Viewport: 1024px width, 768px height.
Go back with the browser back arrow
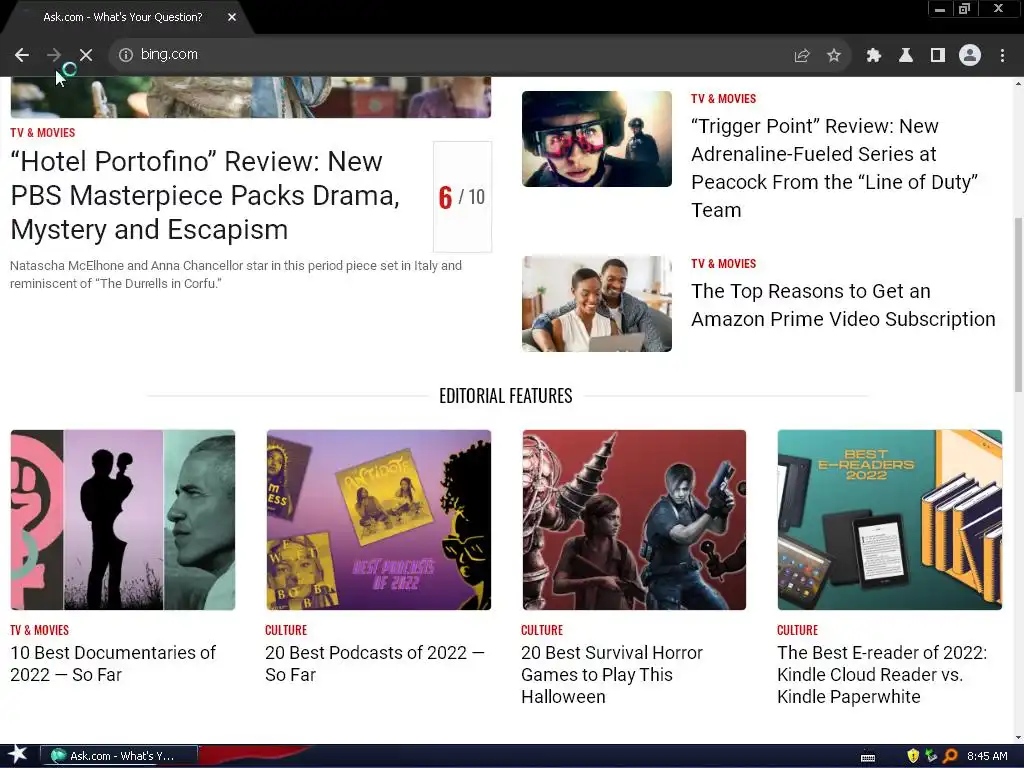[22, 55]
